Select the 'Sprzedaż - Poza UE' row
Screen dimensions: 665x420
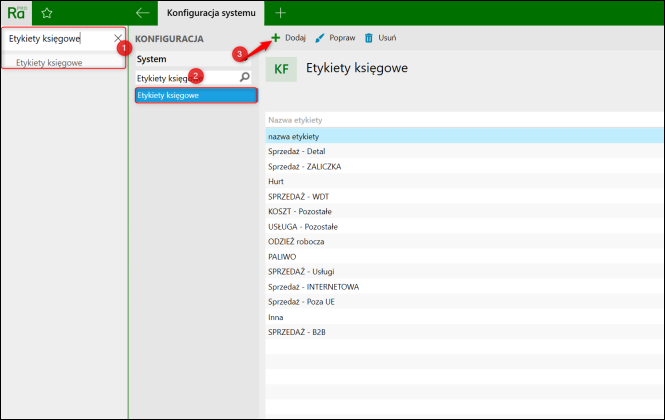465,302
